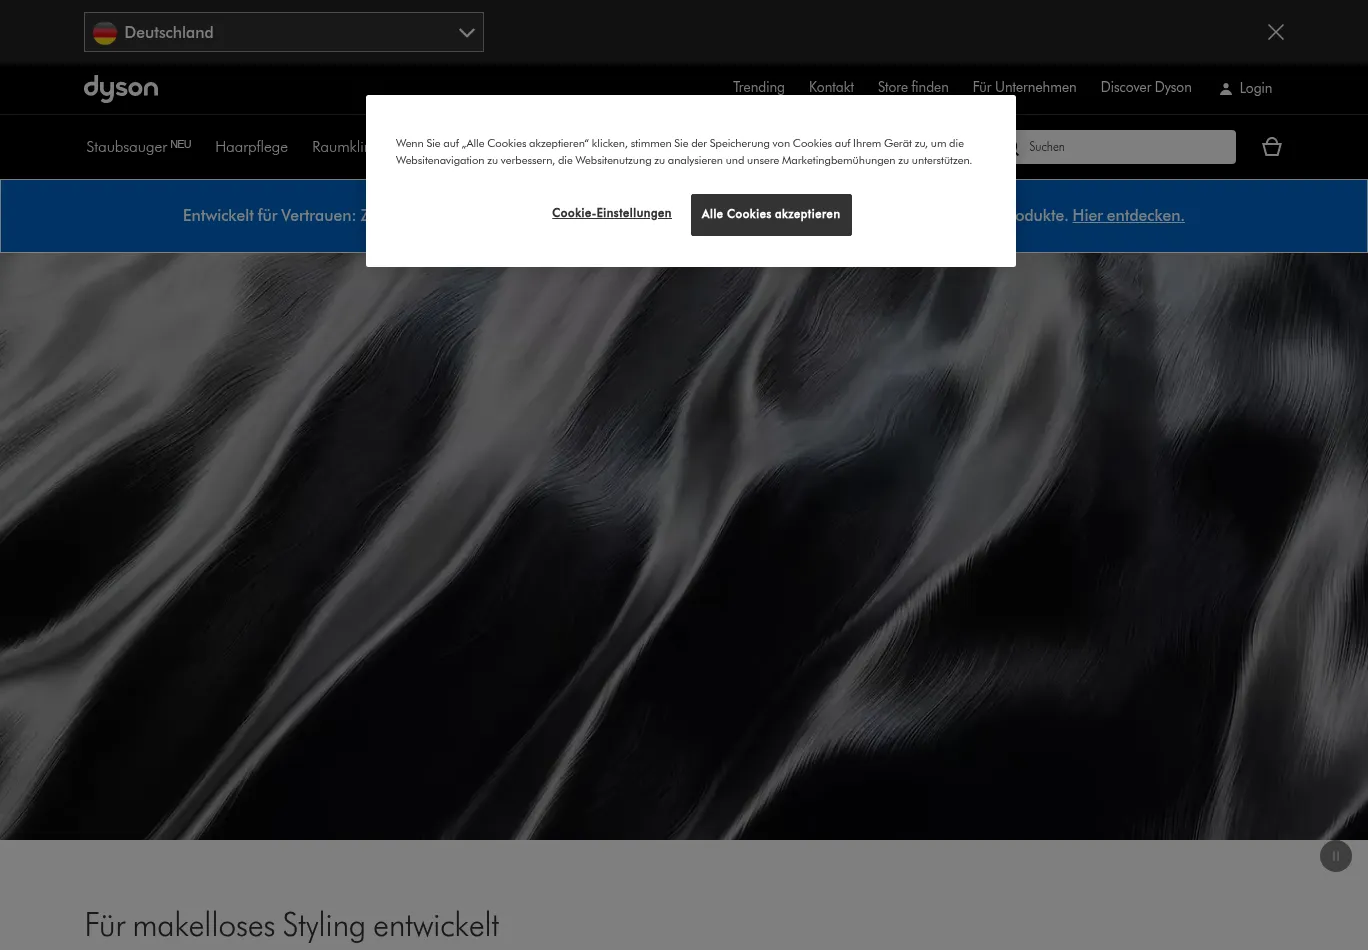Open Cookie-Einstellungen
The width and height of the screenshot is (1368, 950).
pyautogui.click(x=611, y=213)
